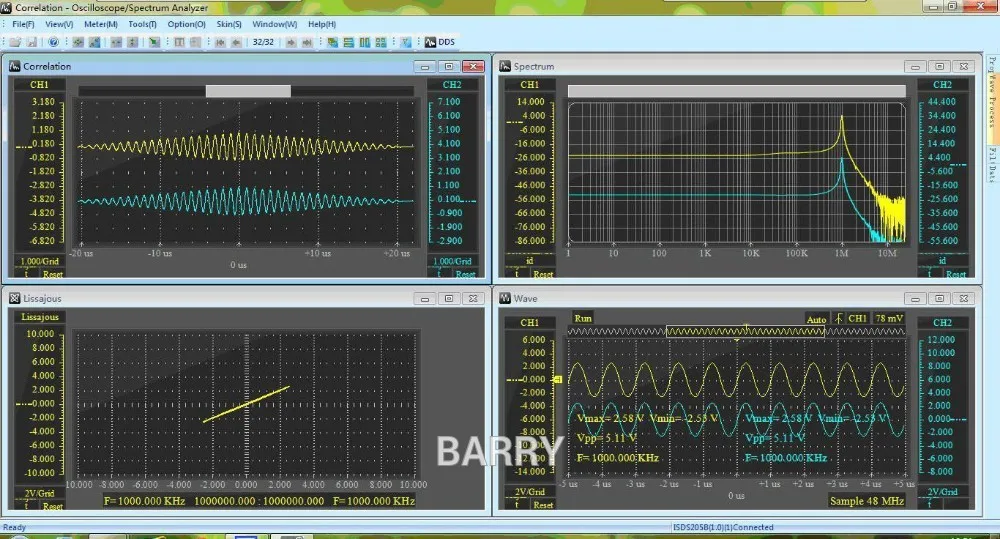Click small t button under CH1 in Wave window

point(517,505)
